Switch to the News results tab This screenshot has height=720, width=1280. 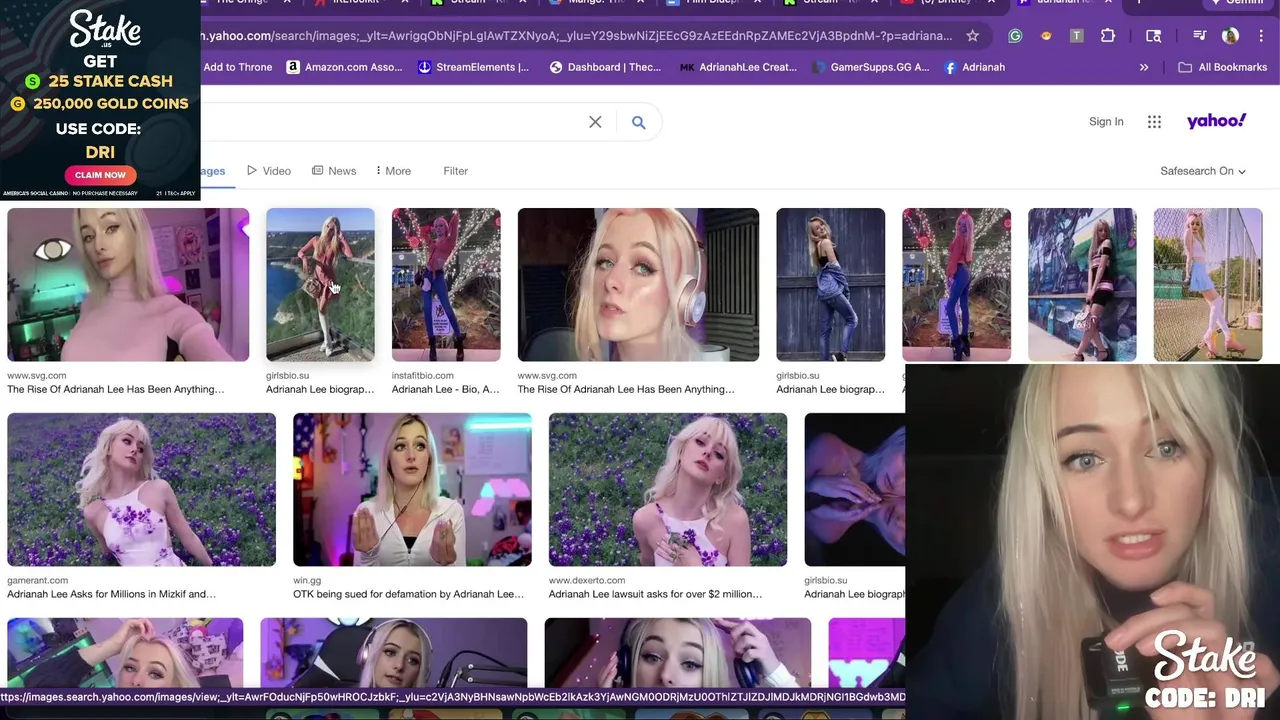click(x=334, y=171)
